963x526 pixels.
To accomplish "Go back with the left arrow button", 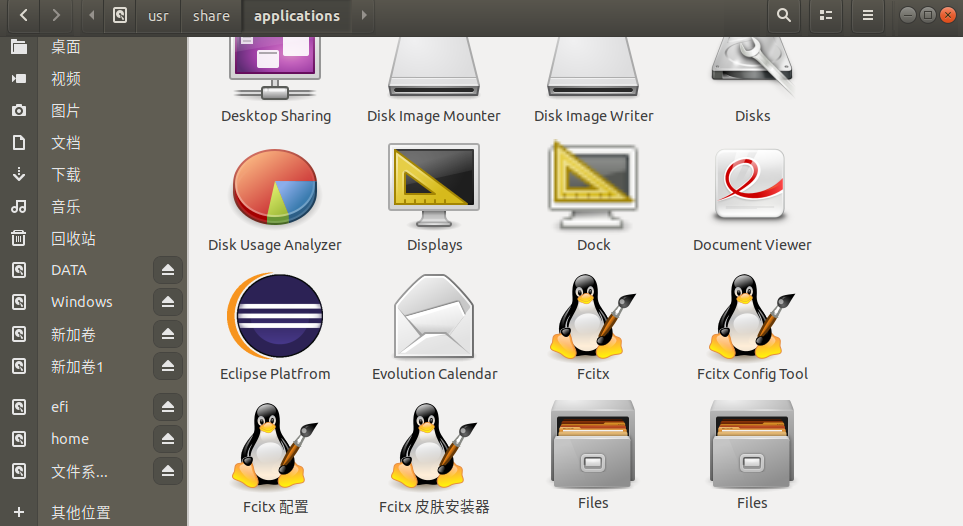I will tap(24, 15).
